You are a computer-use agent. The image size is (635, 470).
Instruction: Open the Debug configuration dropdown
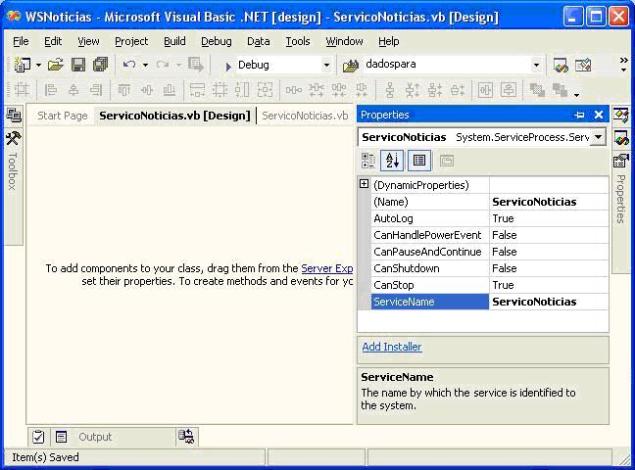tap(326, 65)
